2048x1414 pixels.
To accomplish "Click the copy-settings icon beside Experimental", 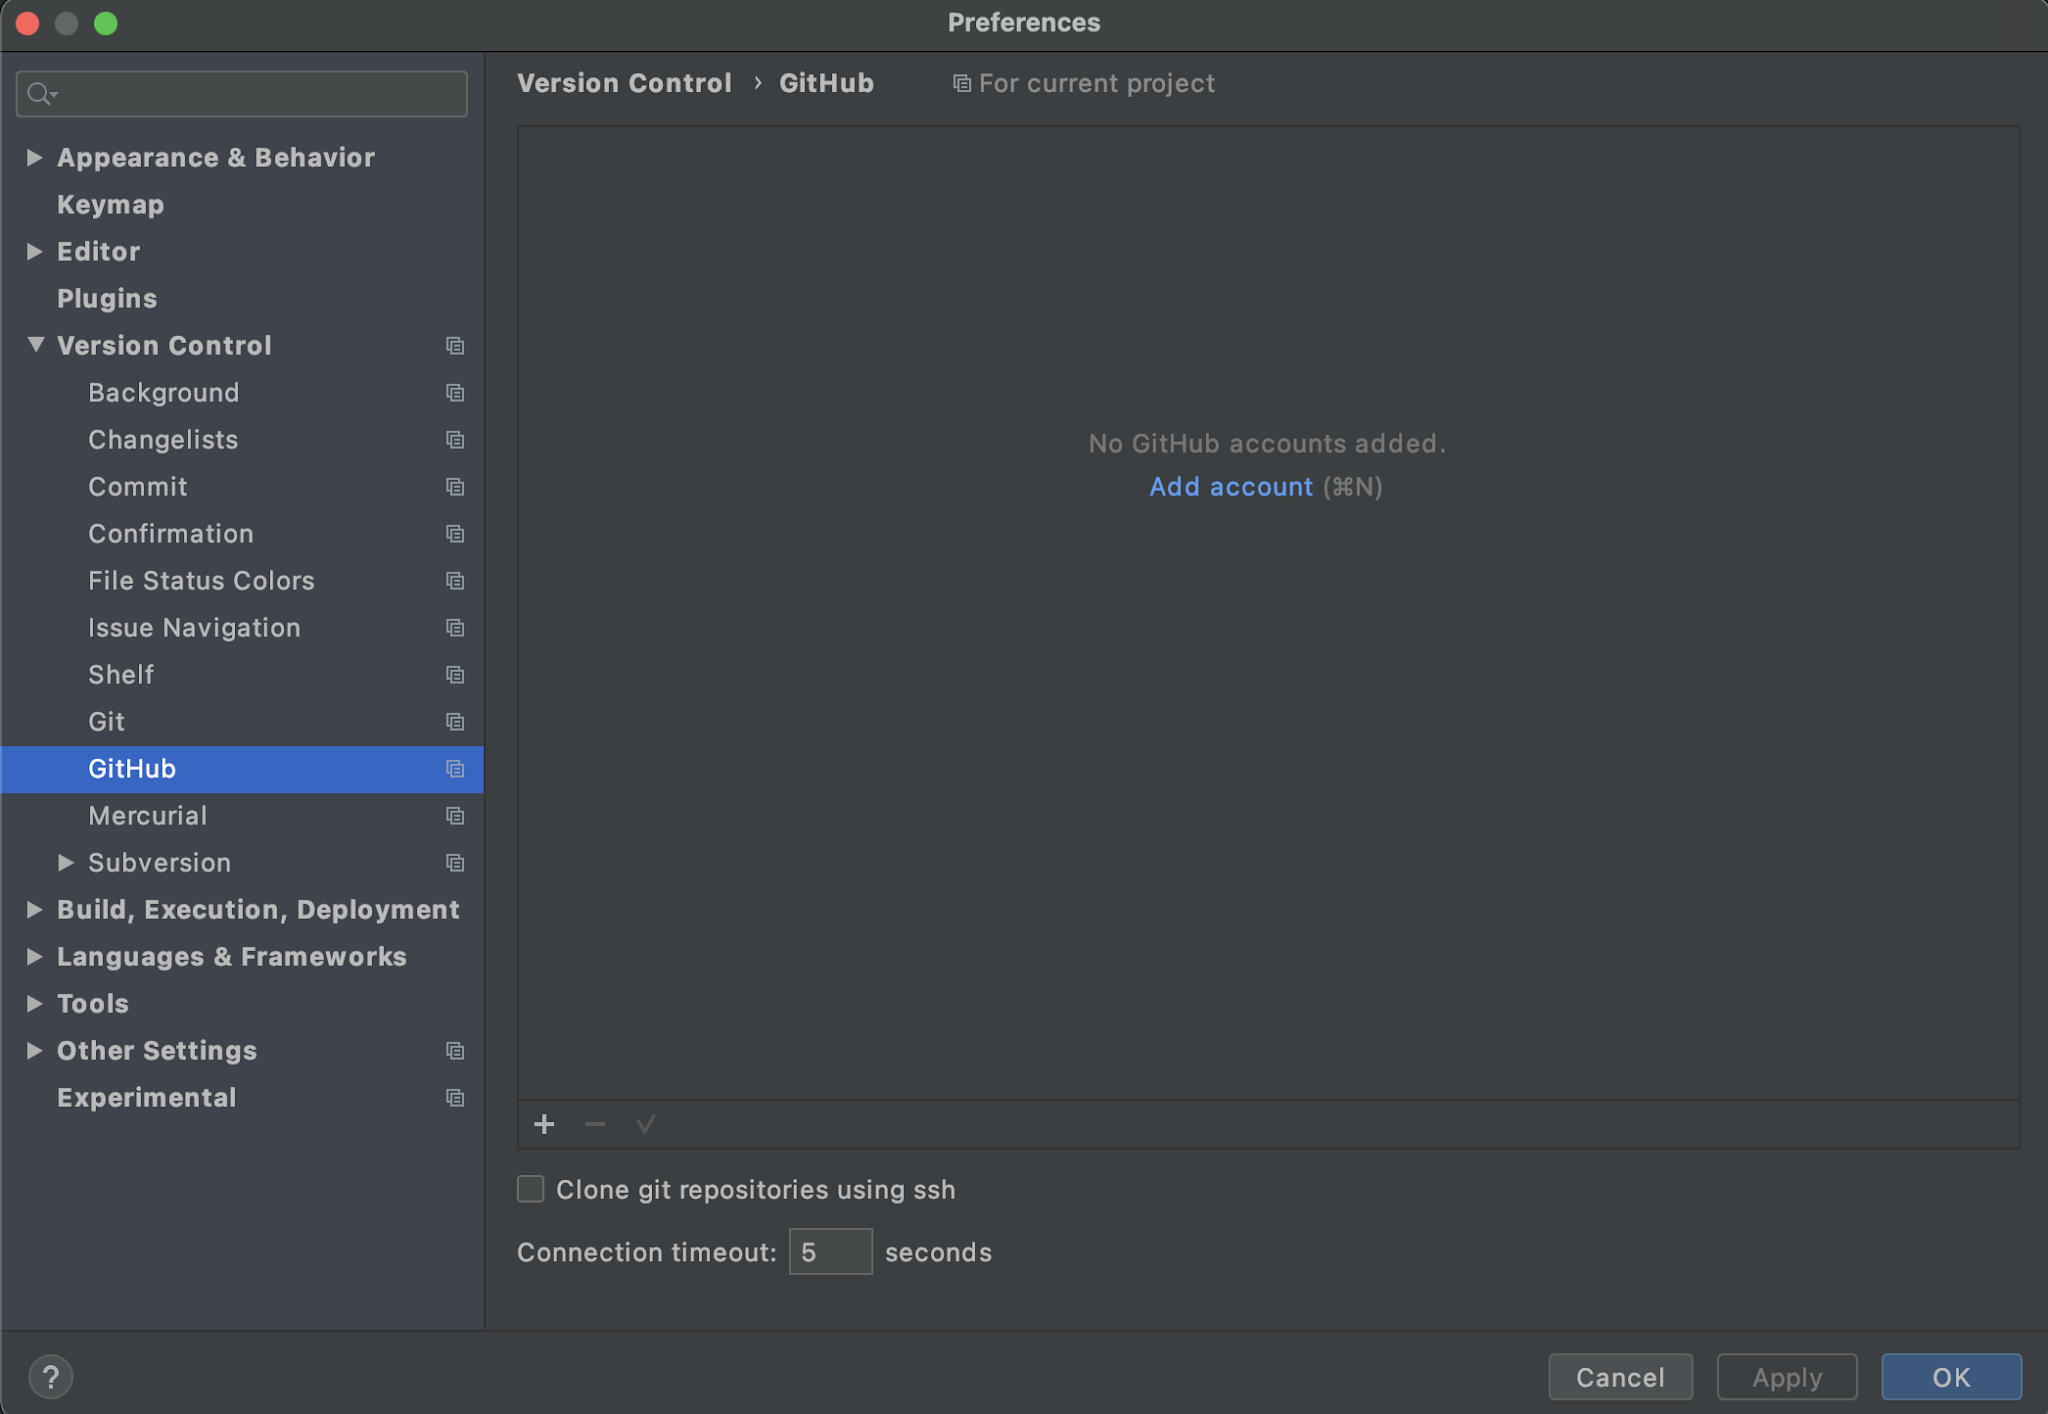I will tap(455, 1097).
